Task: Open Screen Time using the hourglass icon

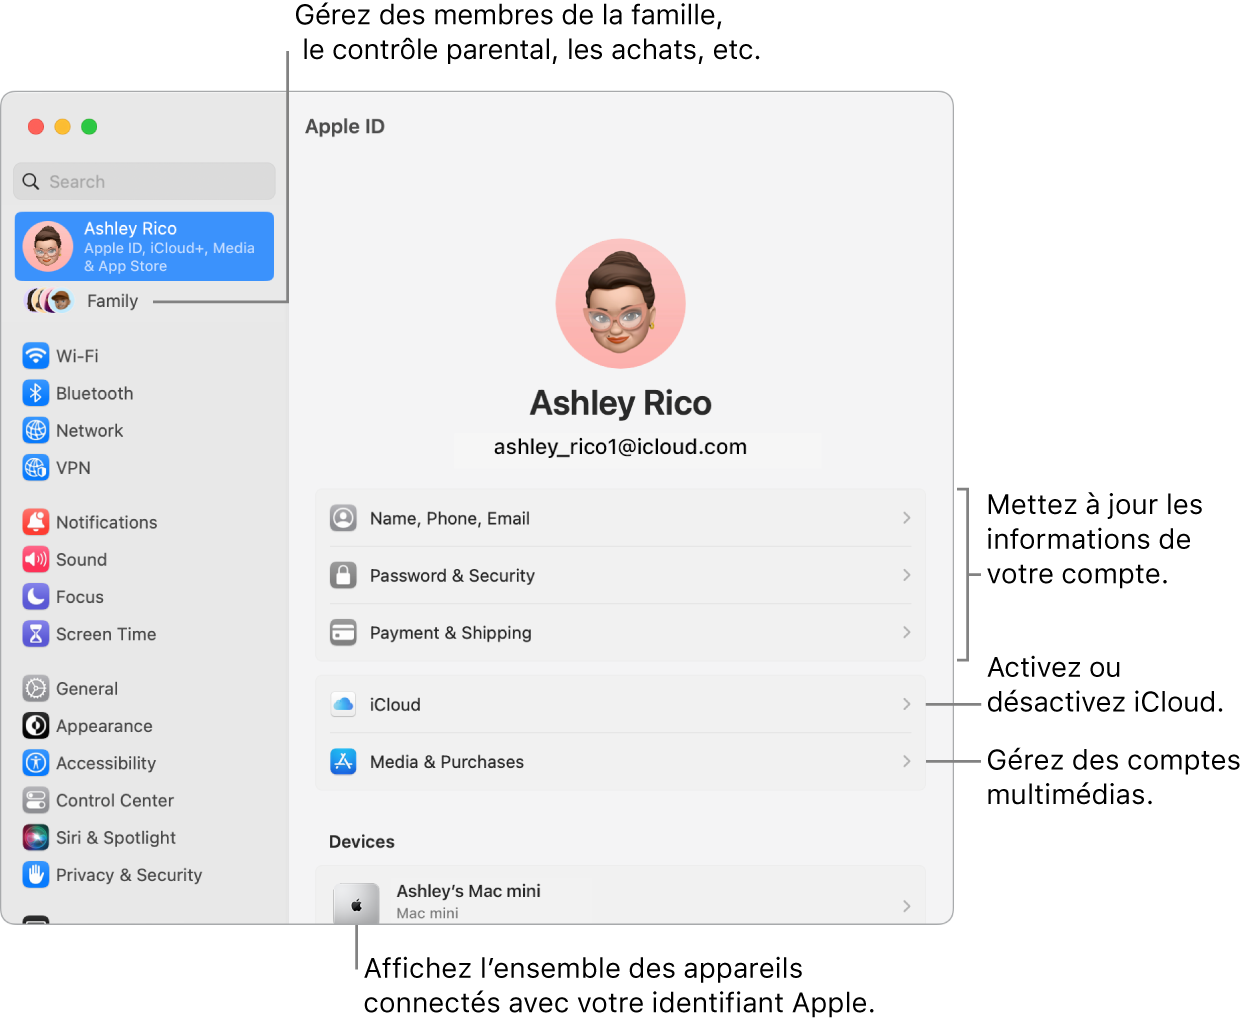Action: pos(36,633)
